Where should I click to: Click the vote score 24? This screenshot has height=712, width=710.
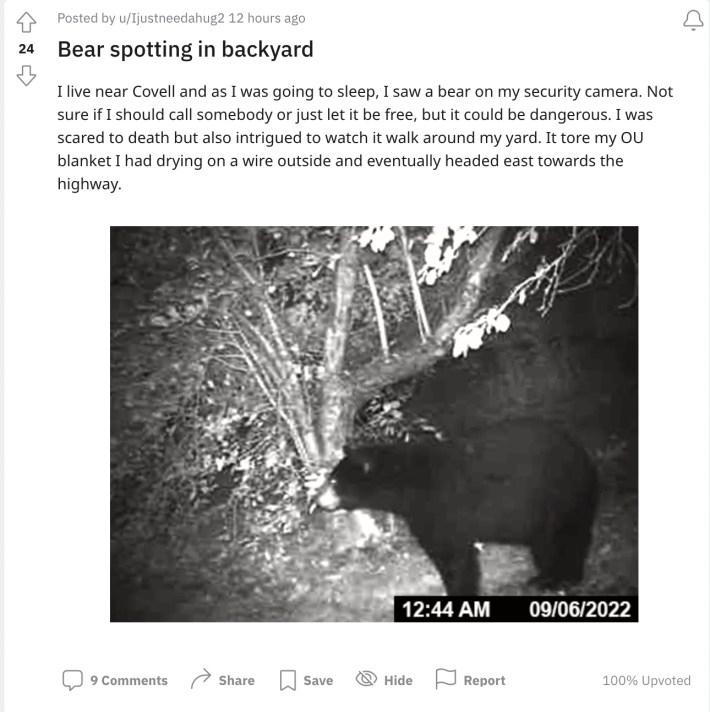click(x=26, y=49)
